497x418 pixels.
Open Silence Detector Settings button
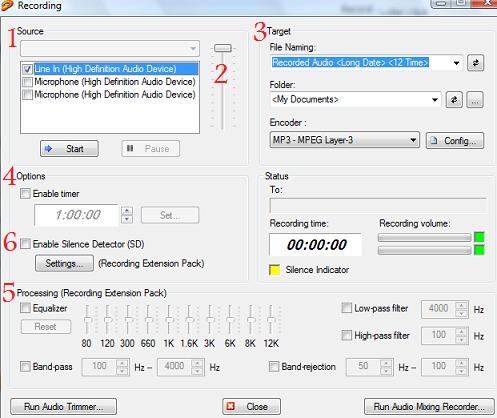click(x=64, y=263)
